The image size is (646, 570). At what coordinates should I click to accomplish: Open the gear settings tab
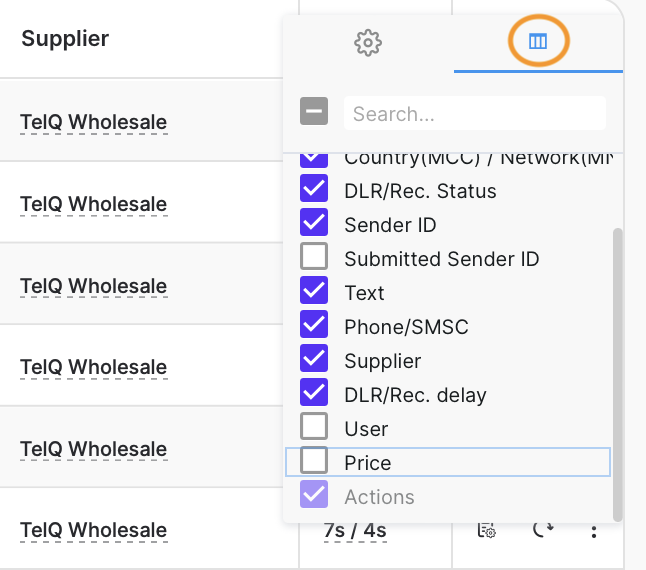367,42
